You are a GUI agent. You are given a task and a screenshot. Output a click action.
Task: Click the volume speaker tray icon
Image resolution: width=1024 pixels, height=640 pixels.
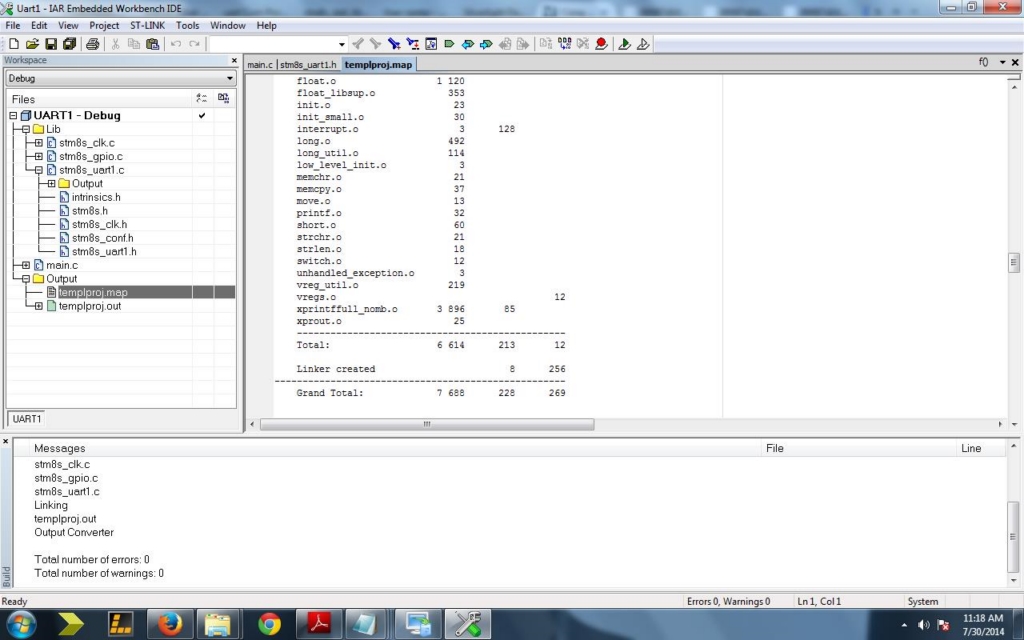[923, 625]
